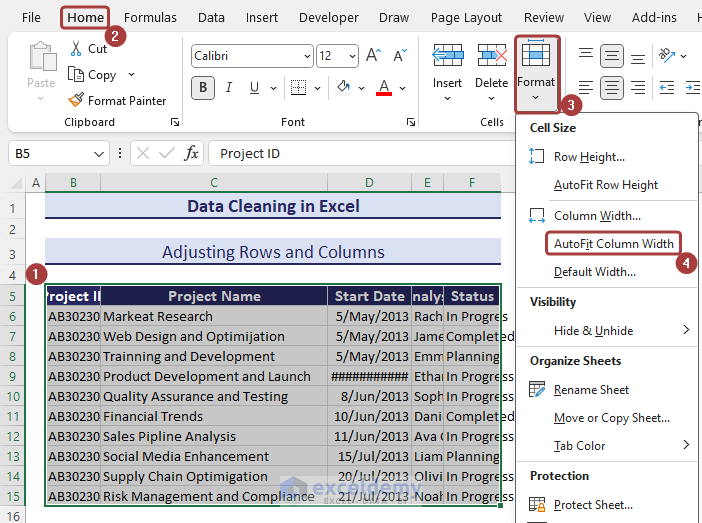
Task: Choose Move or Copy Sheet option
Action: pos(612,418)
